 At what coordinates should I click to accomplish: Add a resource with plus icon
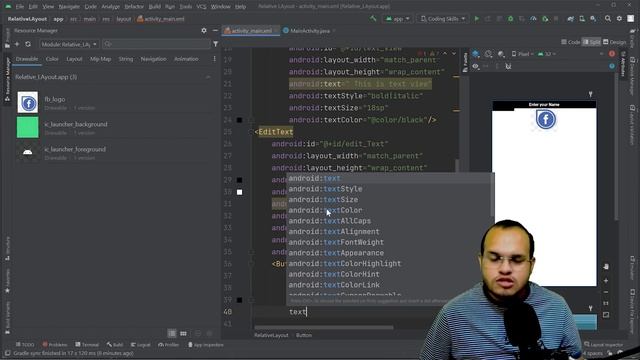(x=17, y=44)
